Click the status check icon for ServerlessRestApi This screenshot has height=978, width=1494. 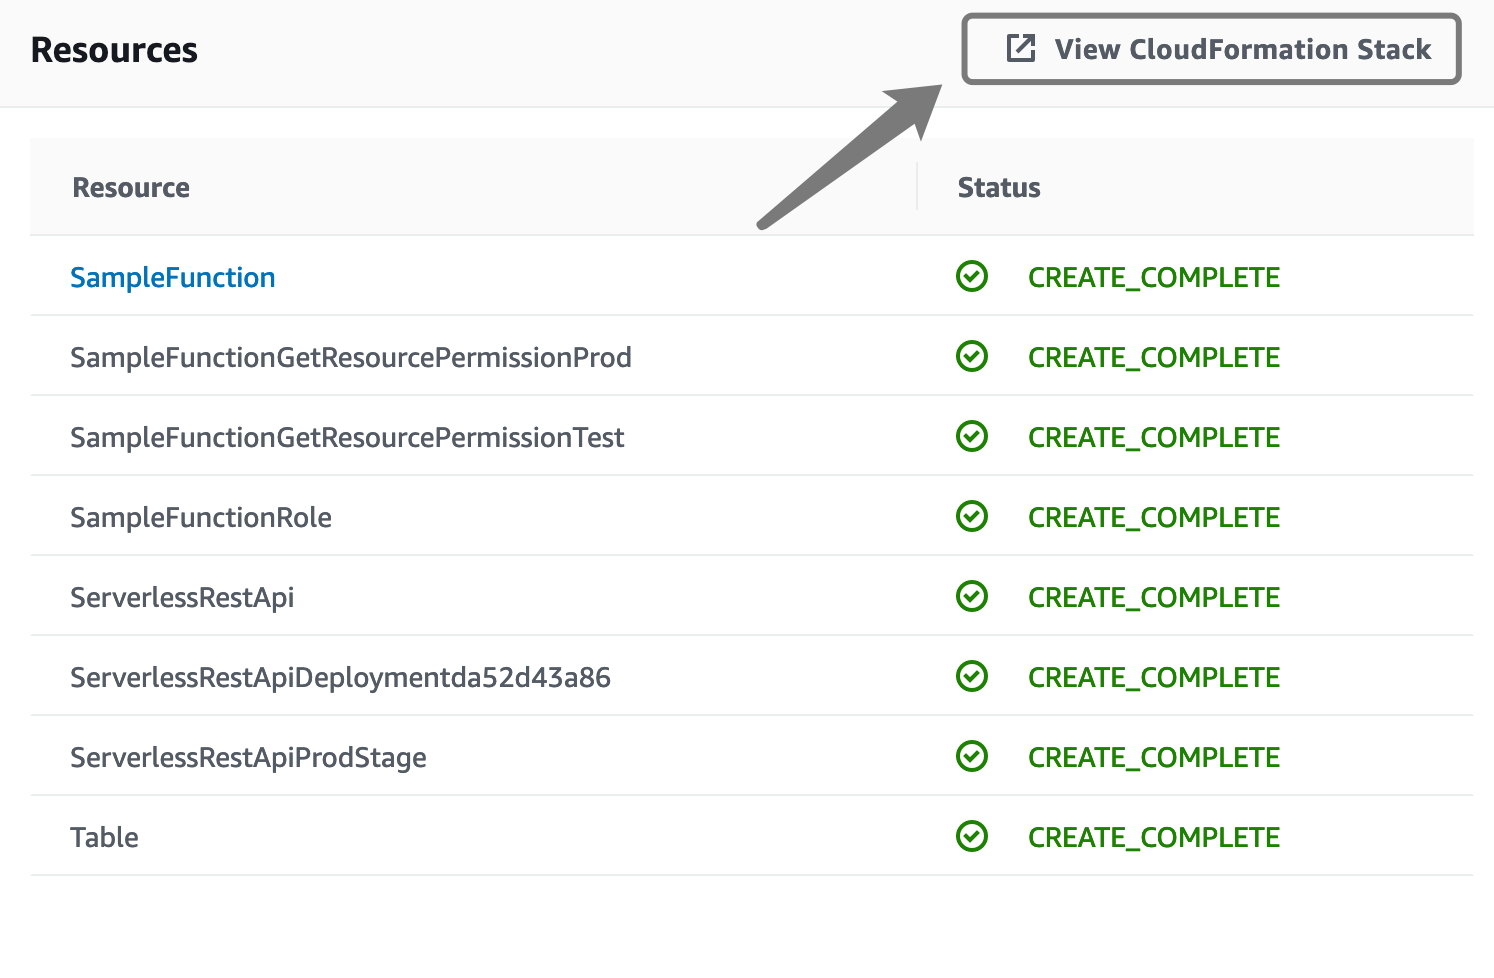pos(972,596)
